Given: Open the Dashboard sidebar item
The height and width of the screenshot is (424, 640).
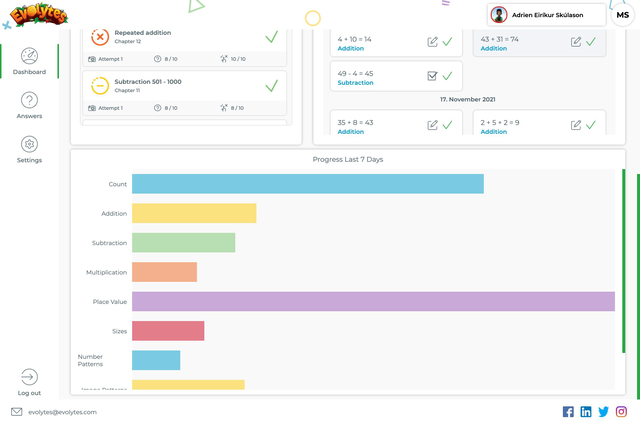Looking at the screenshot, I should pos(29,61).
